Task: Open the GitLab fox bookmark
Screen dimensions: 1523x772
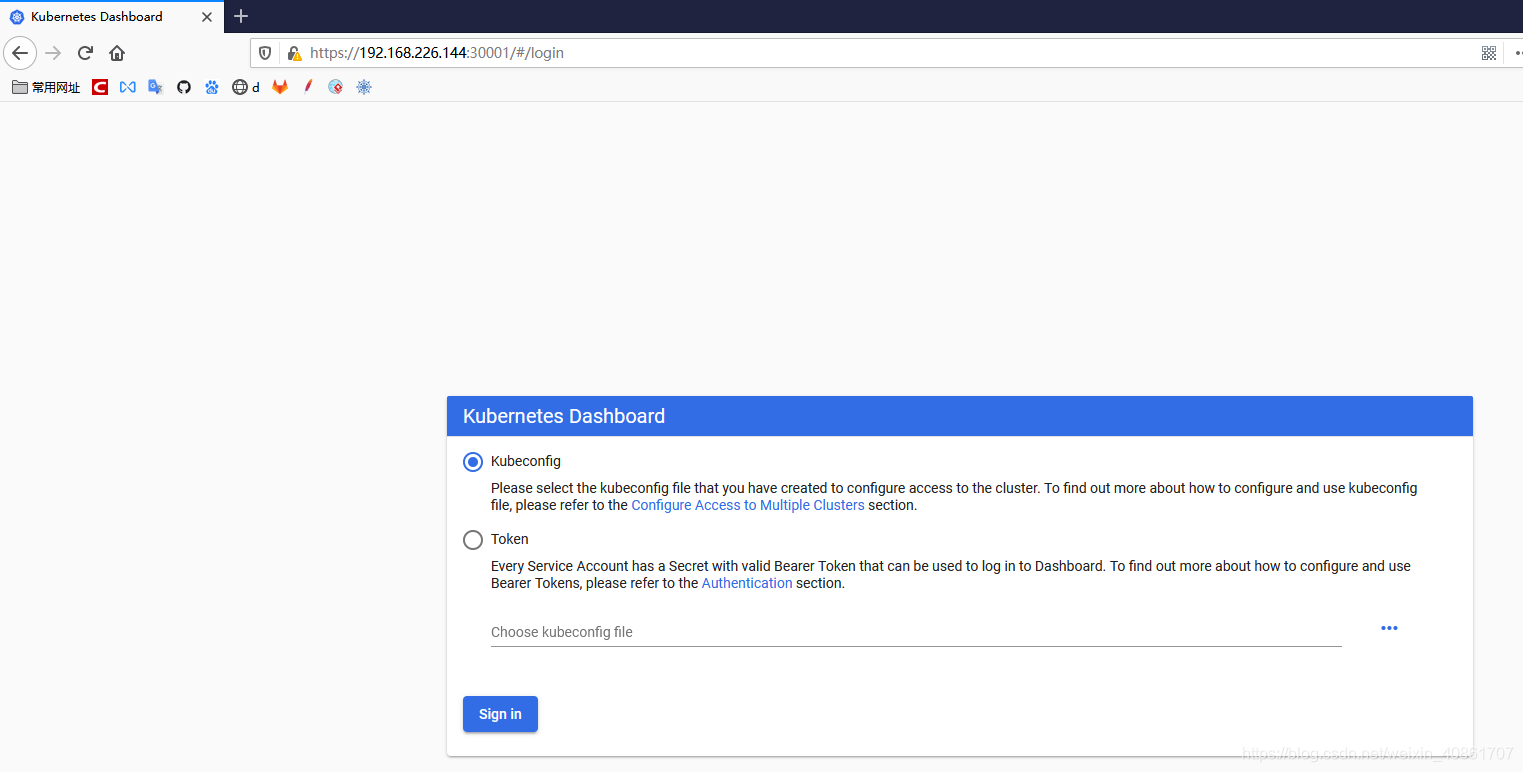Action: pos(280,87)
